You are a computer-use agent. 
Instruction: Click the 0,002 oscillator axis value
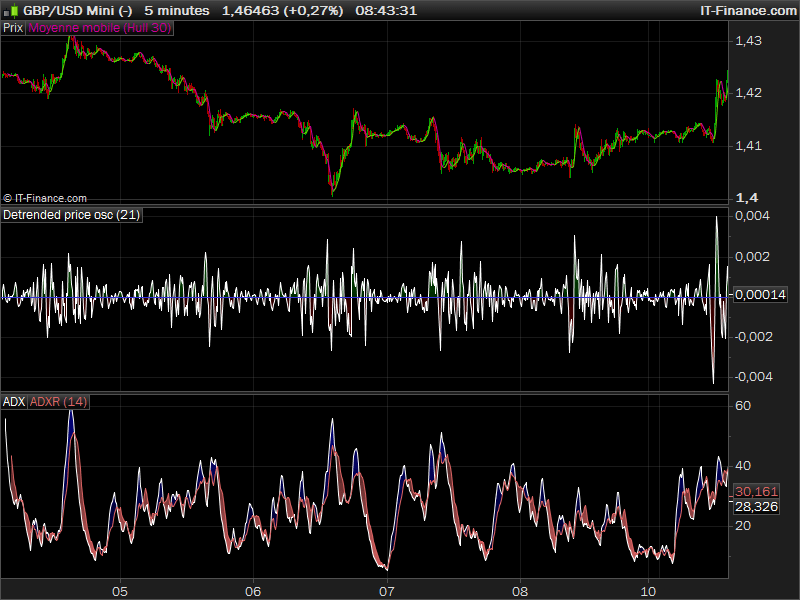pos(752,257)
